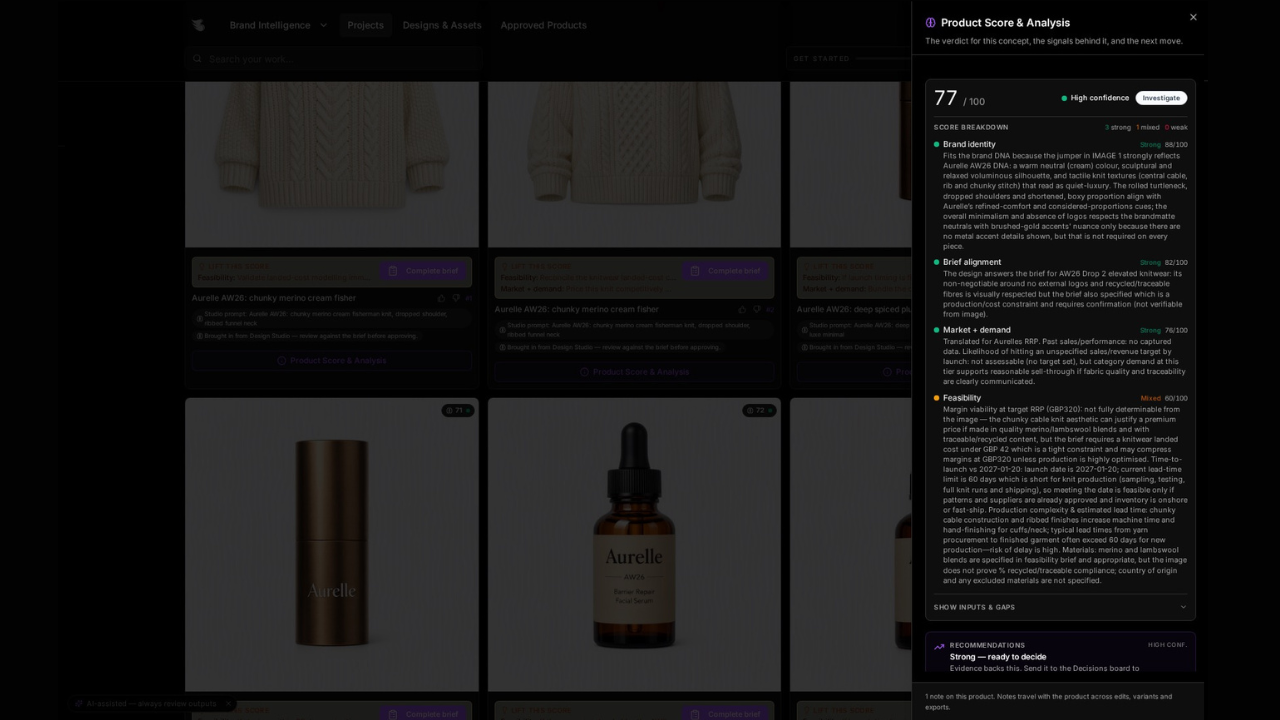The height and width of the screenshot is (720, 1280).
Task: Thumbs up the first chunky merino card
Action: 441,298
